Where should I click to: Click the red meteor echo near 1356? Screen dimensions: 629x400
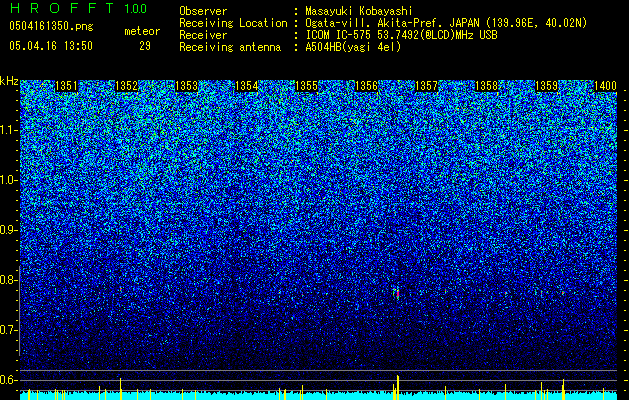pos(398,293)
